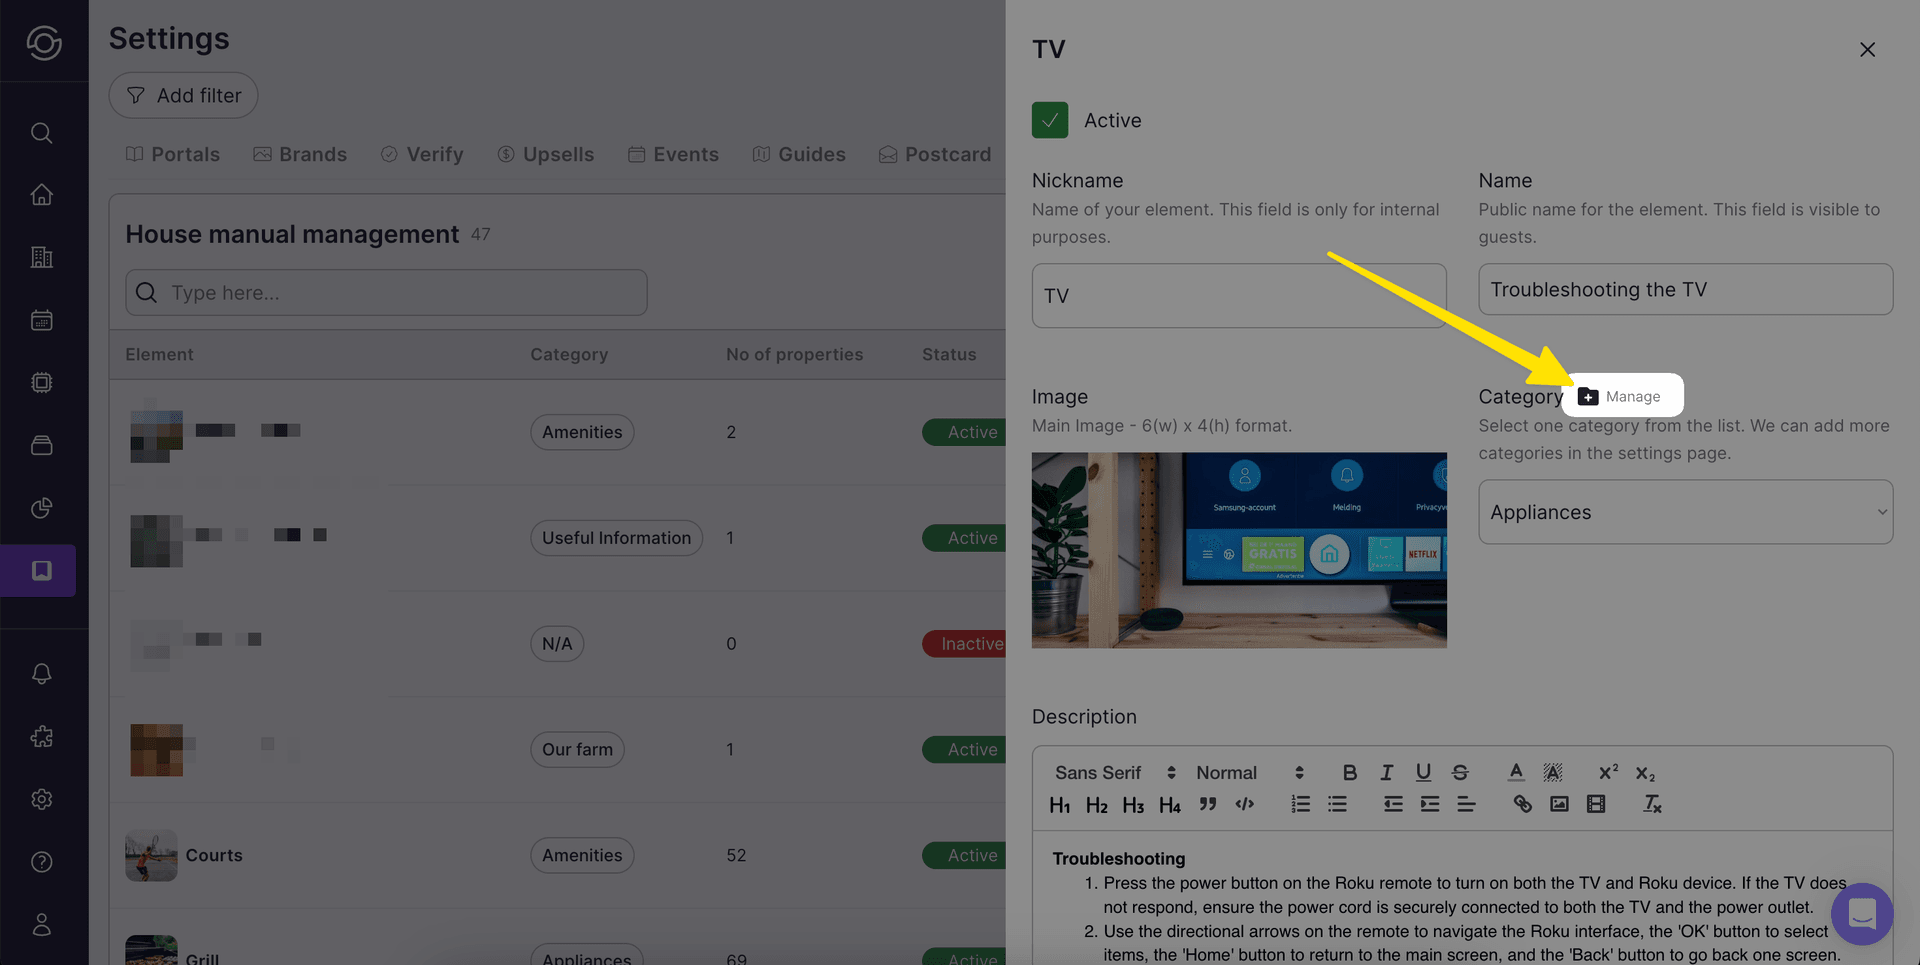The image size is (1920, 965).
Task: Enable the ordered list formatting
Action: (1300, 804)
